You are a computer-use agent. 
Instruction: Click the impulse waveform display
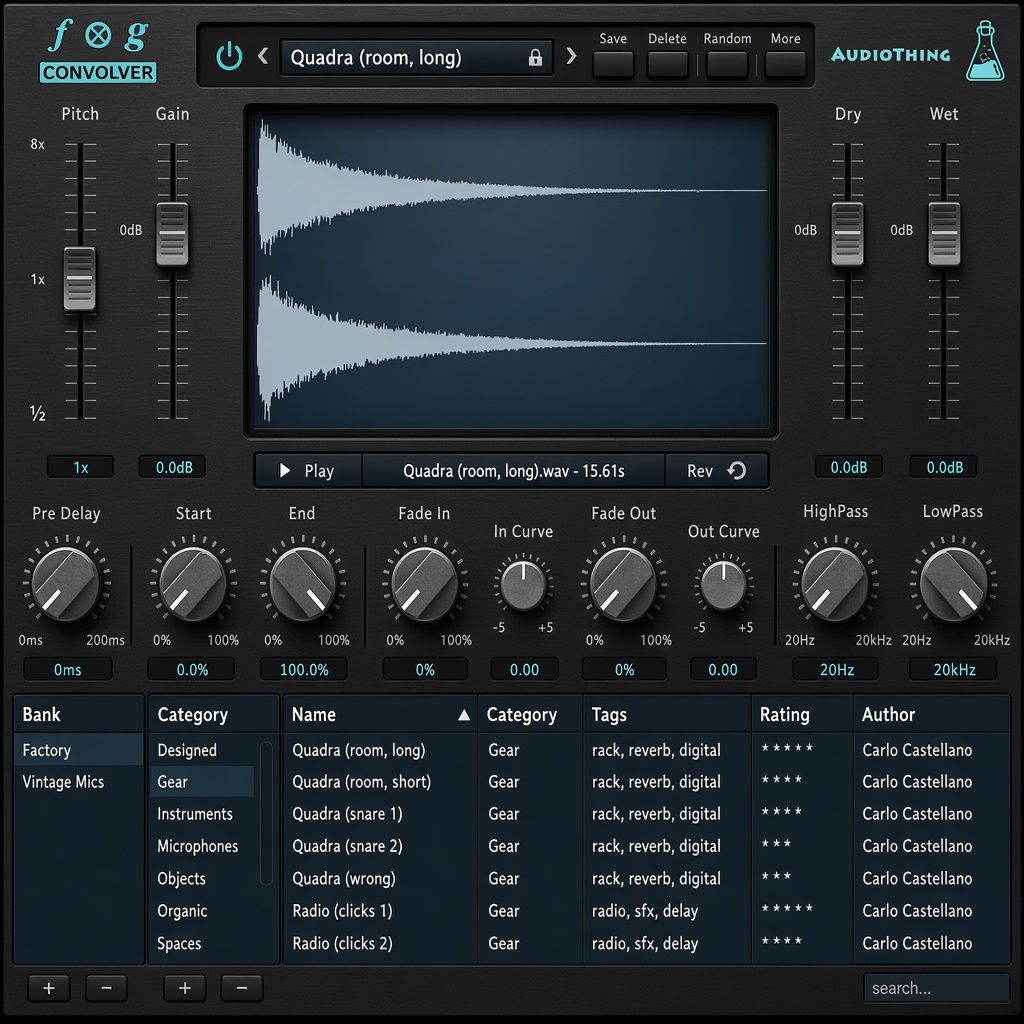pos(511,270)
